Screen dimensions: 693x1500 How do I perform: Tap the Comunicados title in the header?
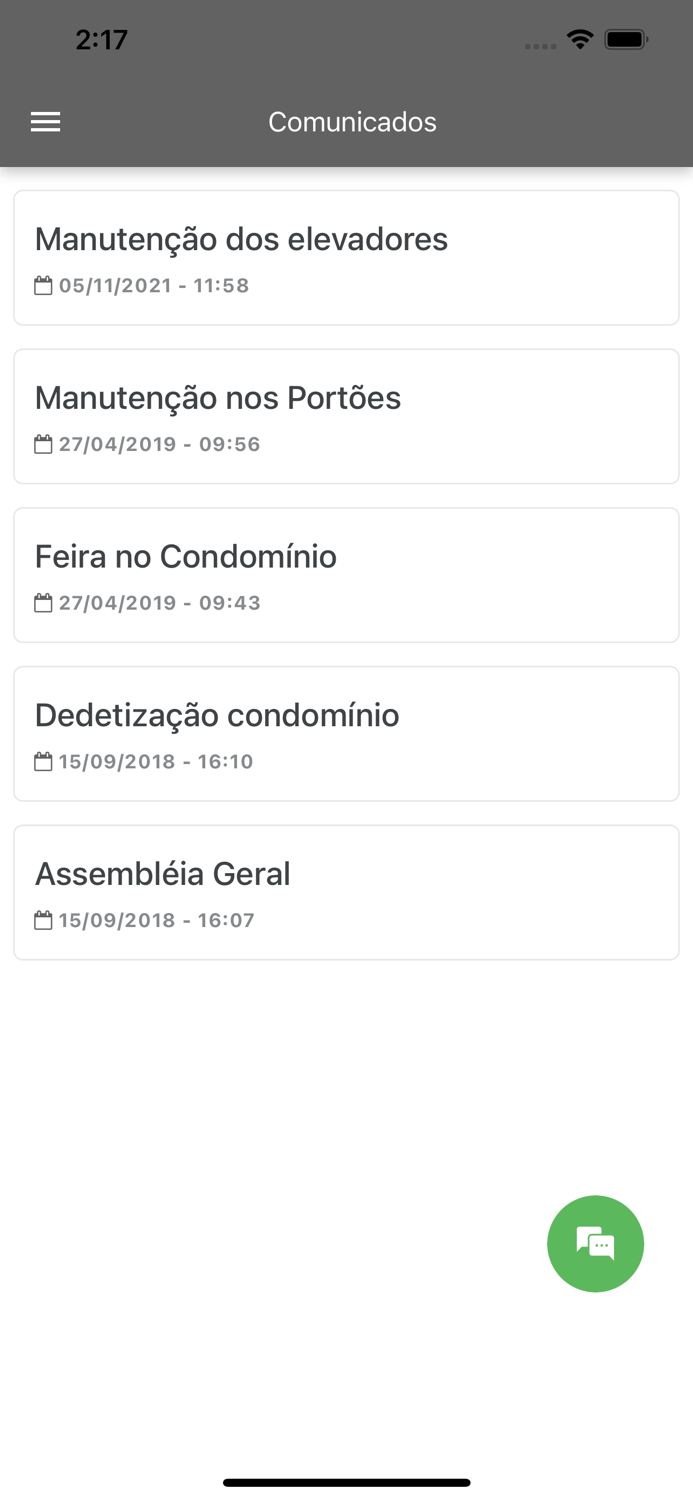coord(352,121)
